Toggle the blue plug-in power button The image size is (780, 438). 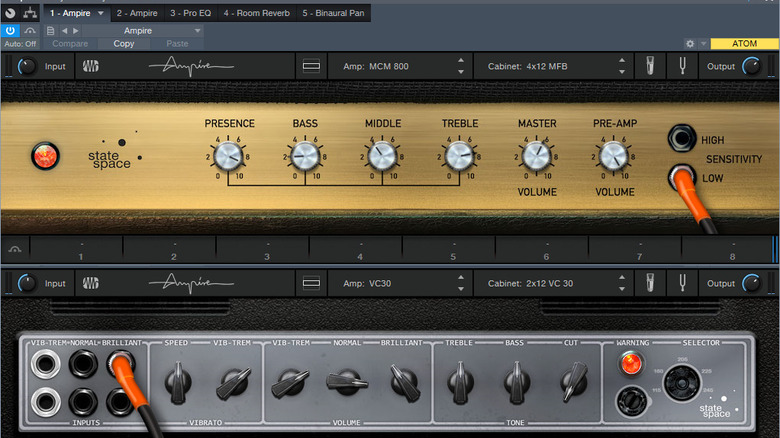[10, 31]
